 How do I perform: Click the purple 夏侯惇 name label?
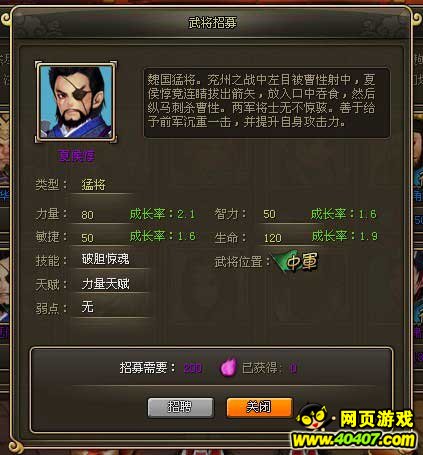click(76, 156)
